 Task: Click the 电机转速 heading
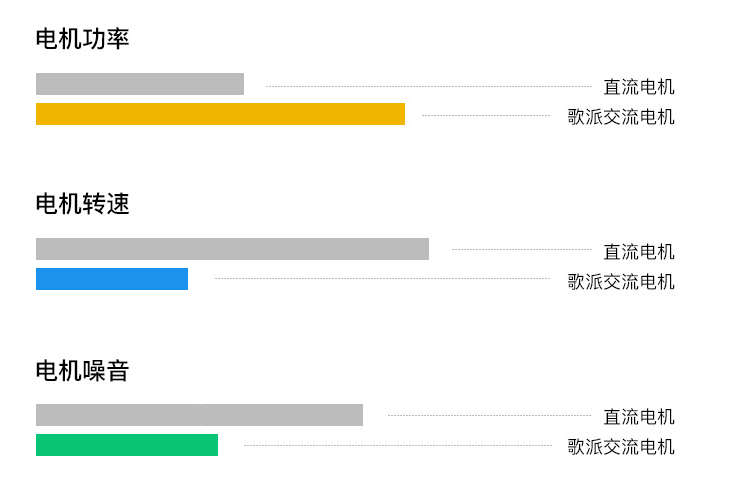click(x=82, y=204)
